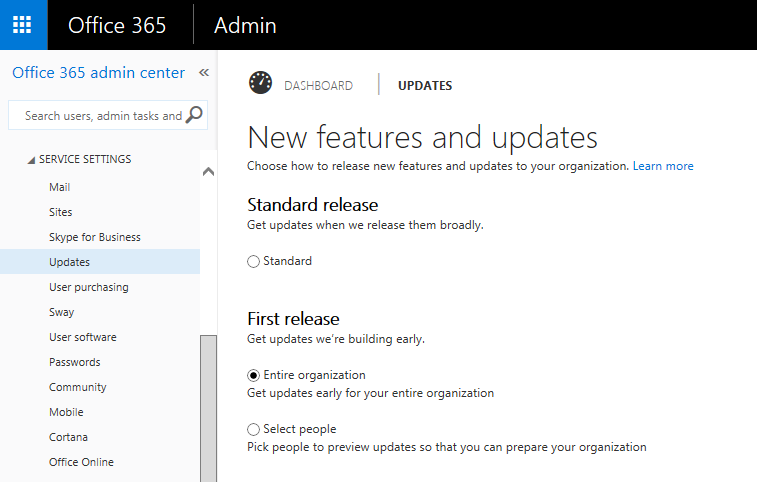
Task: Click the search magnifier icon
Action: [x=195, y=115]
